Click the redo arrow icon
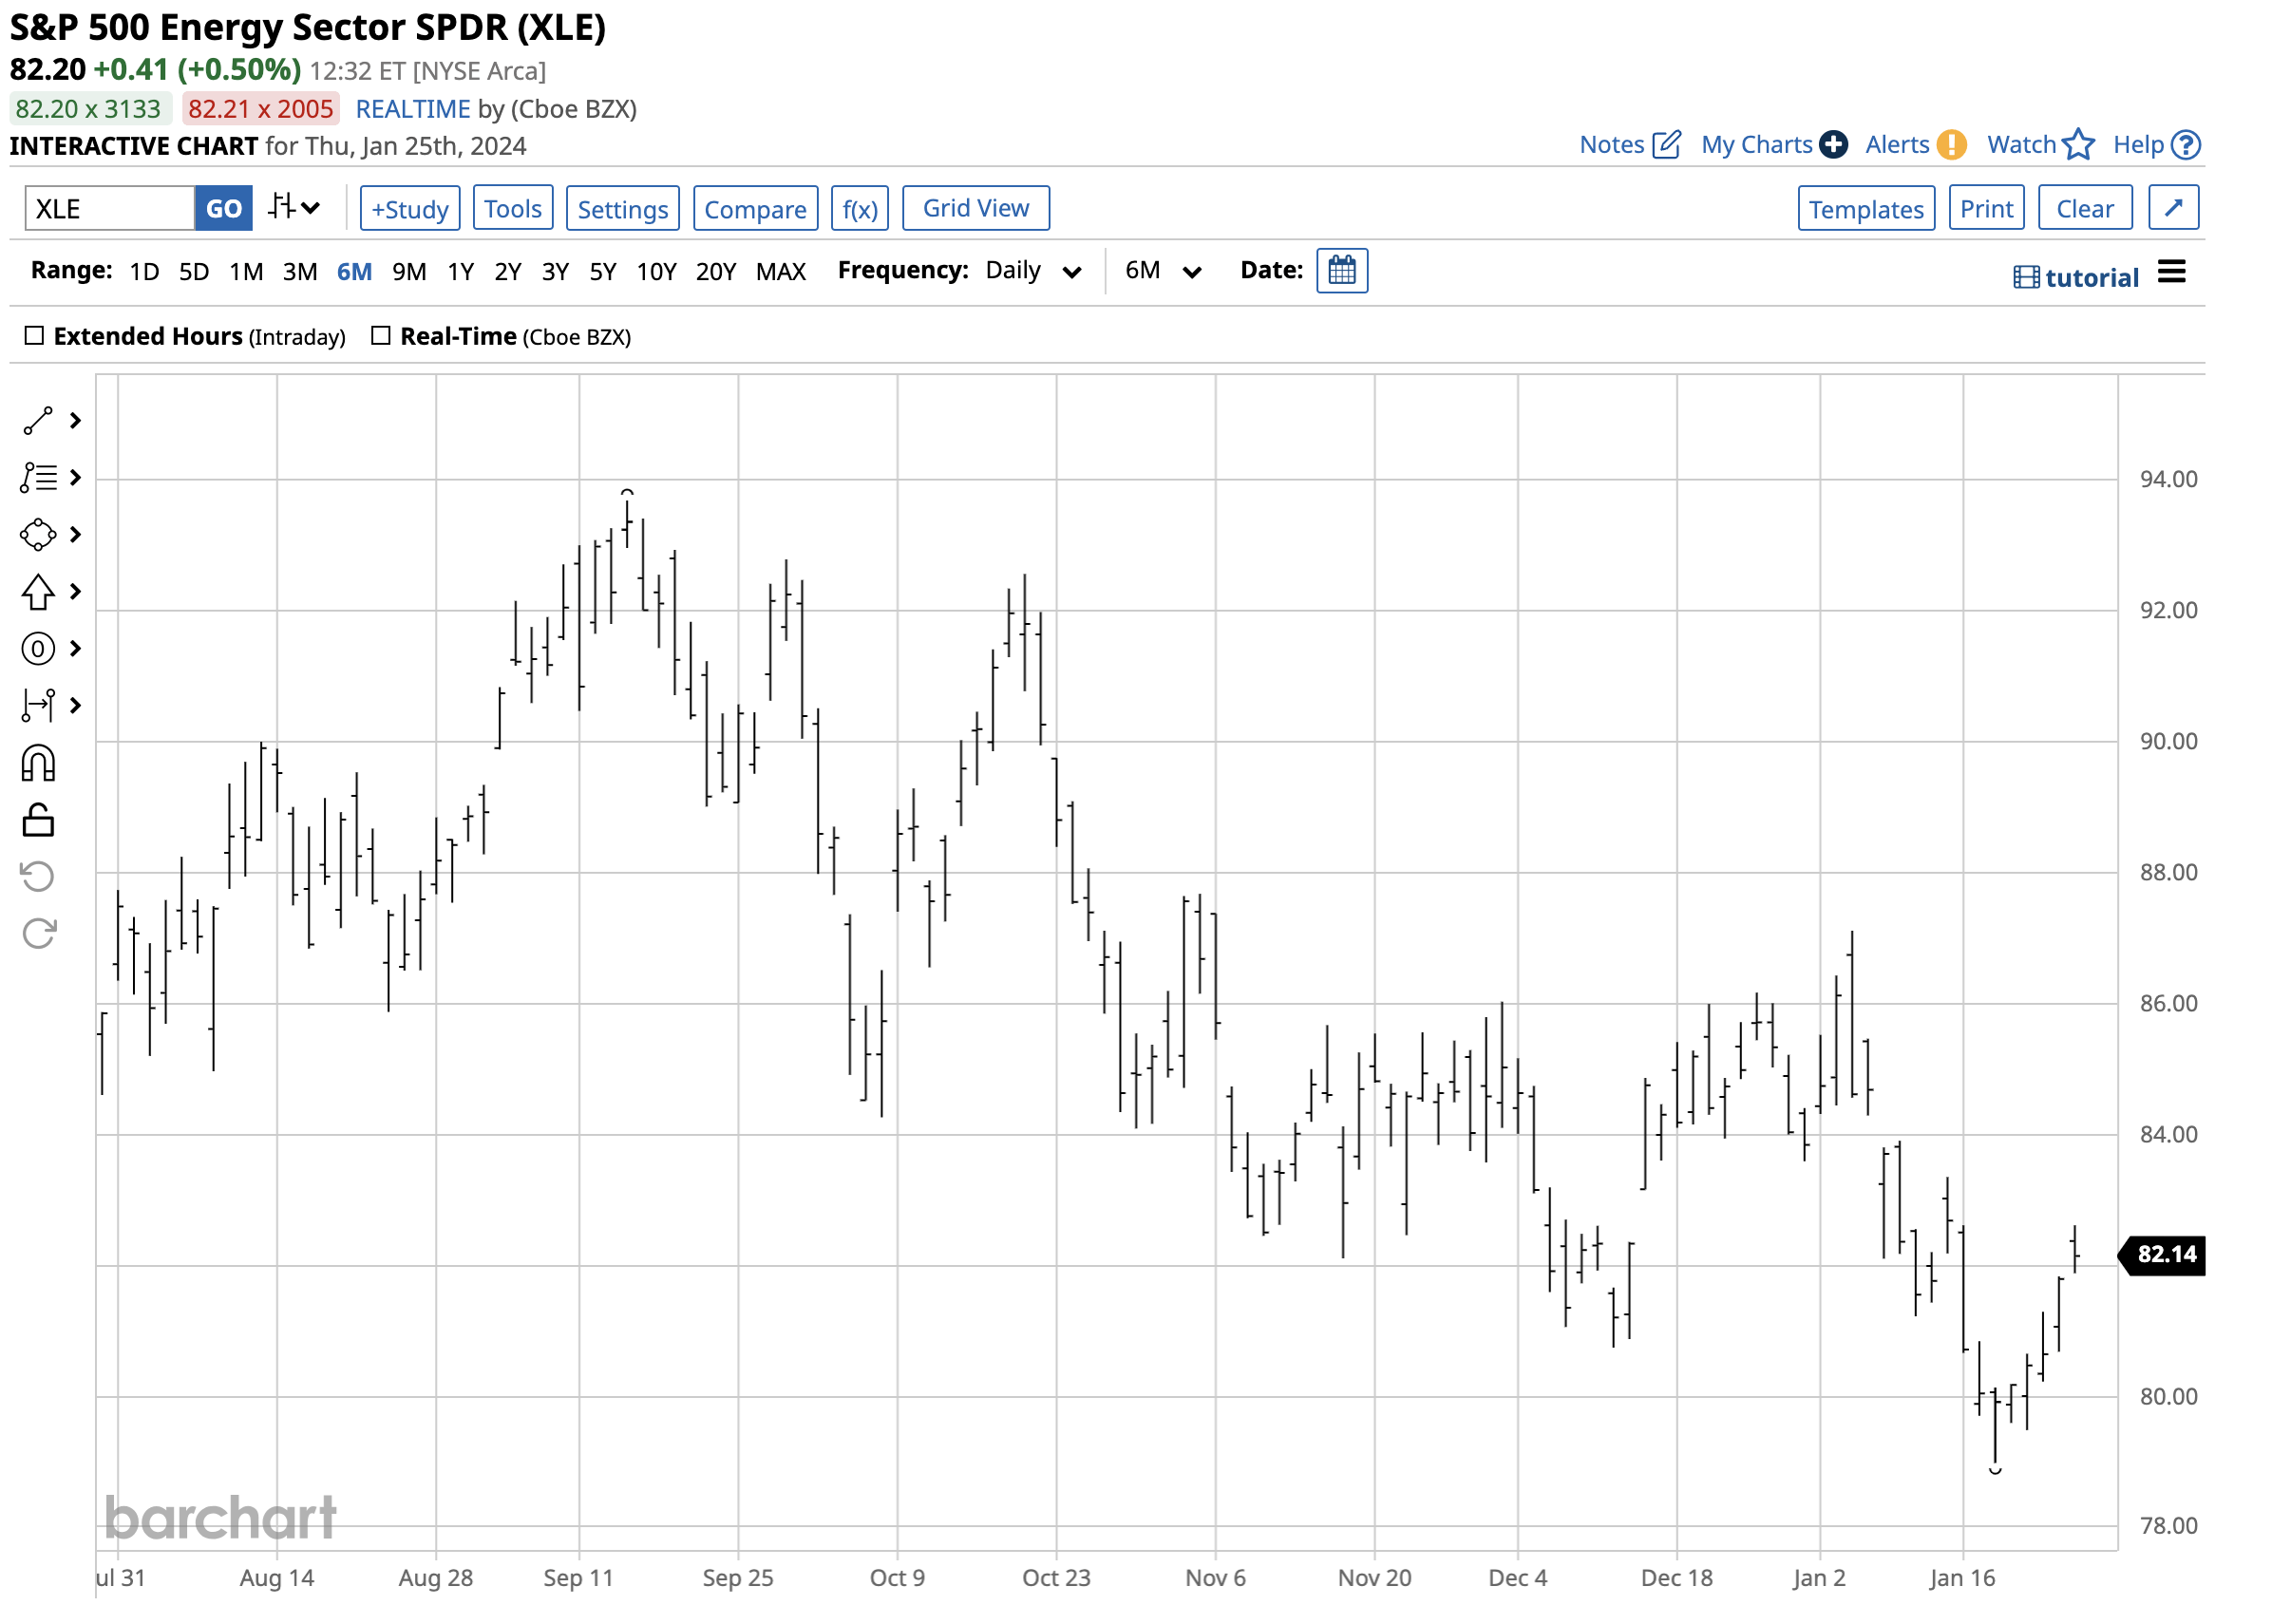 [x=38, y=934]
